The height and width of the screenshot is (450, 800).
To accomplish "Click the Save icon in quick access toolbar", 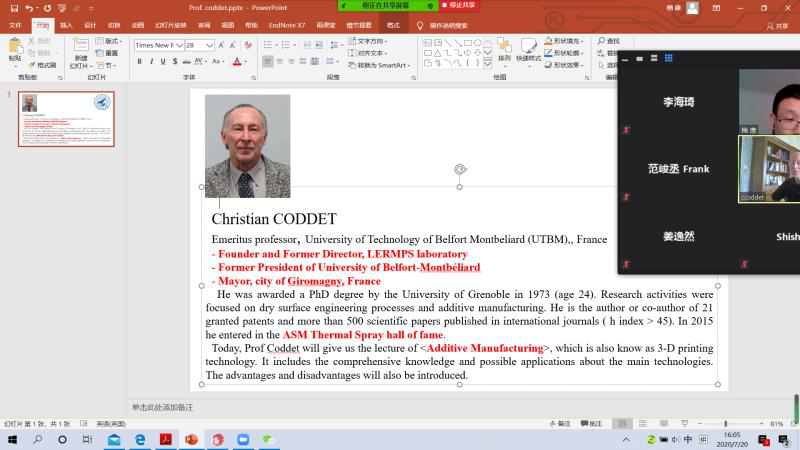I will pyautogui.click(x=12, y=8).
